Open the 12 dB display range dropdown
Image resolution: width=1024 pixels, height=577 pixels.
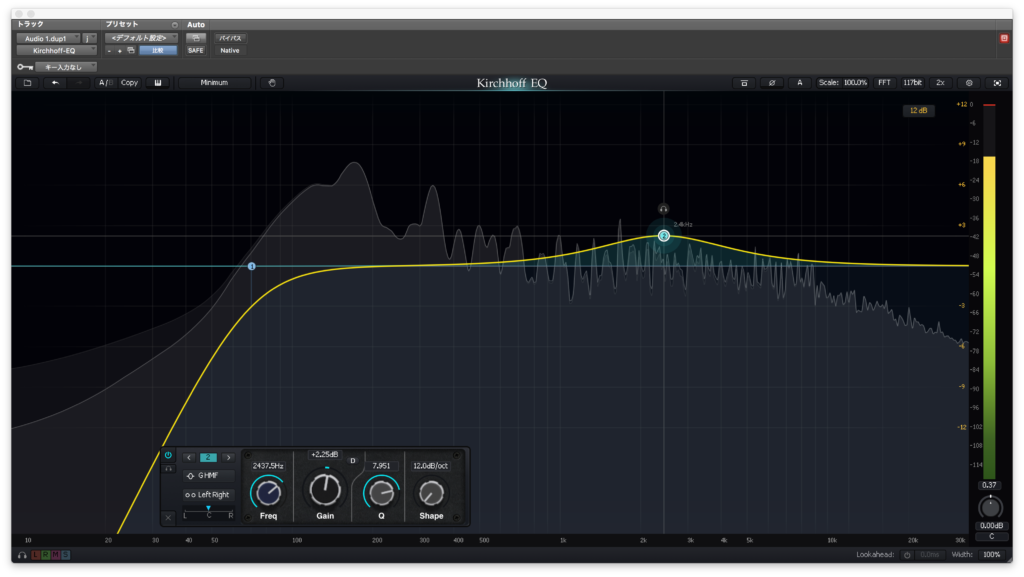(918, 110)
